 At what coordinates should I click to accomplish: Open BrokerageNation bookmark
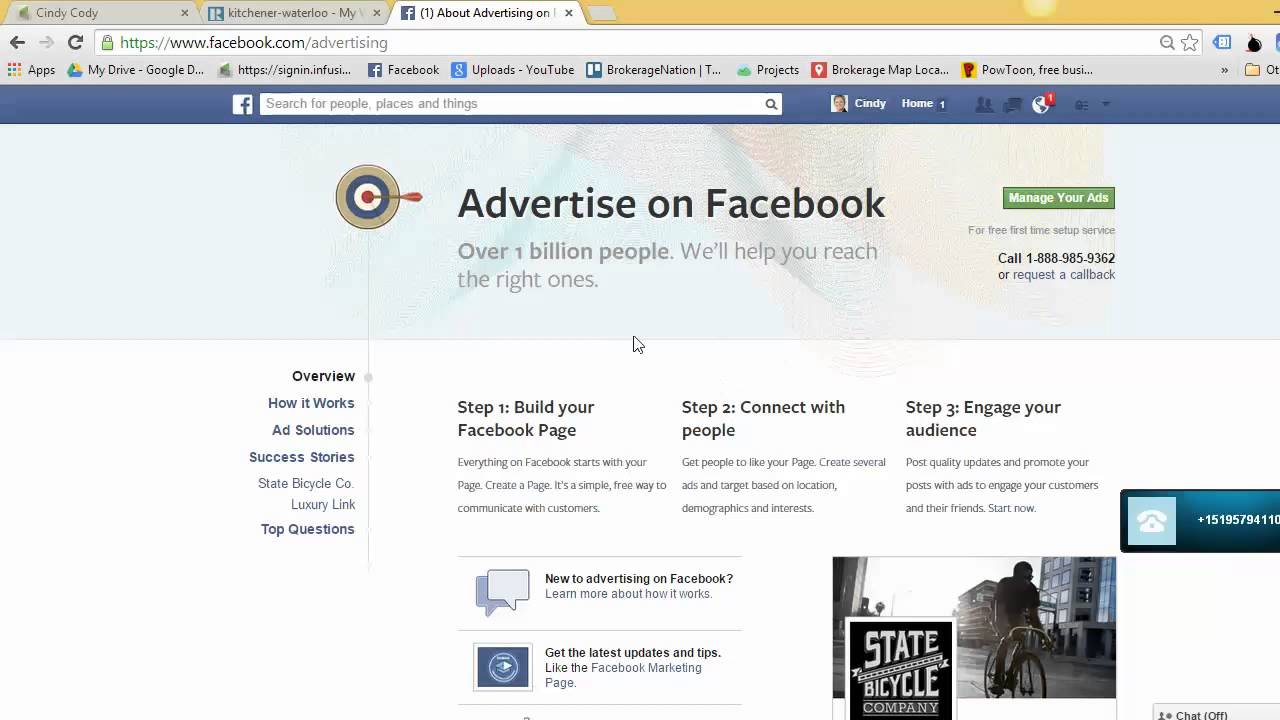click(654, 70)
